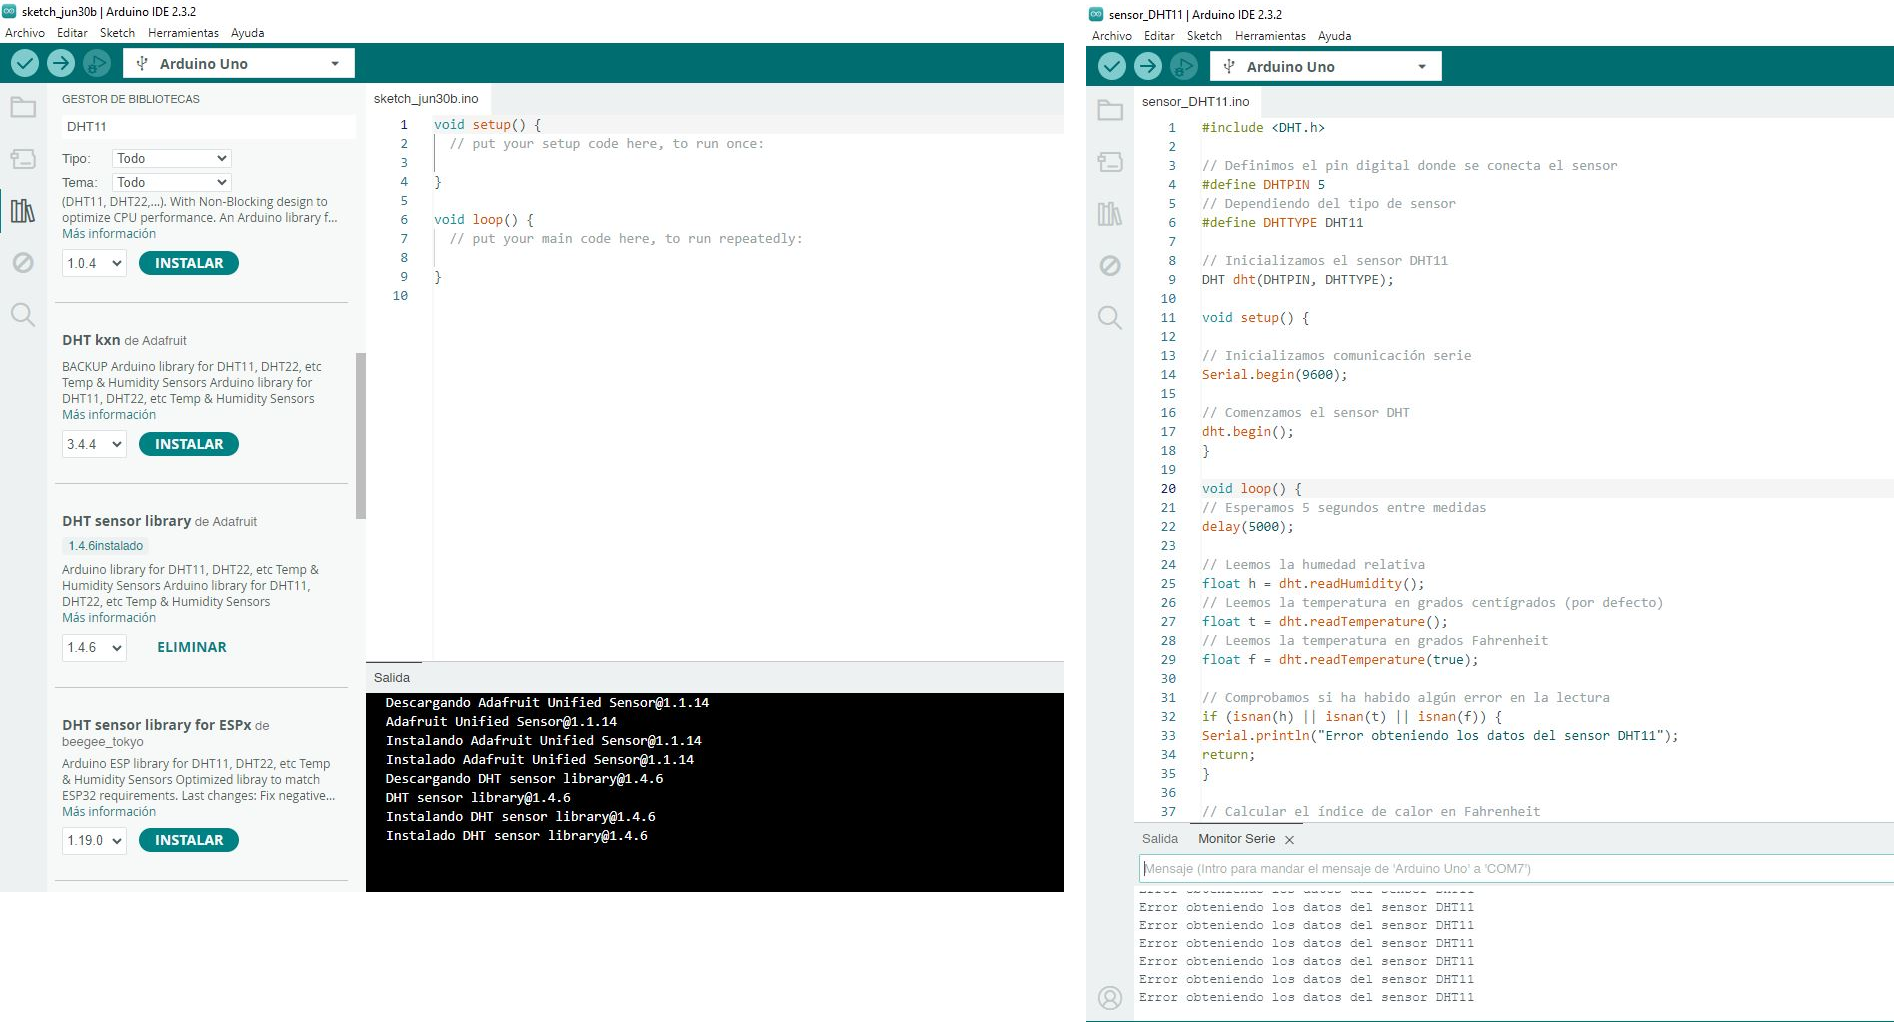Open Boards Manager icon in sensor_DHT11 sidebar
This screenshot has height=1022, width=1896.
(1110, 162)
